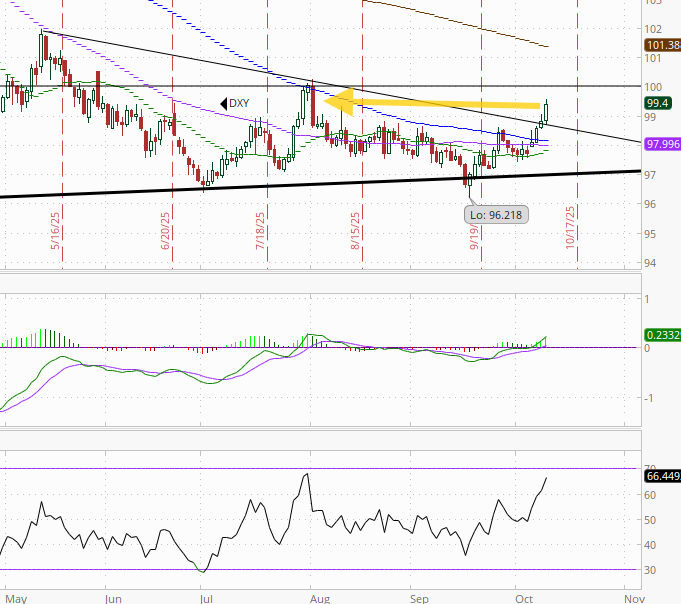The image size is (681, 604).
Task: Click the Jul label on time axis
Action: (207, 599)
